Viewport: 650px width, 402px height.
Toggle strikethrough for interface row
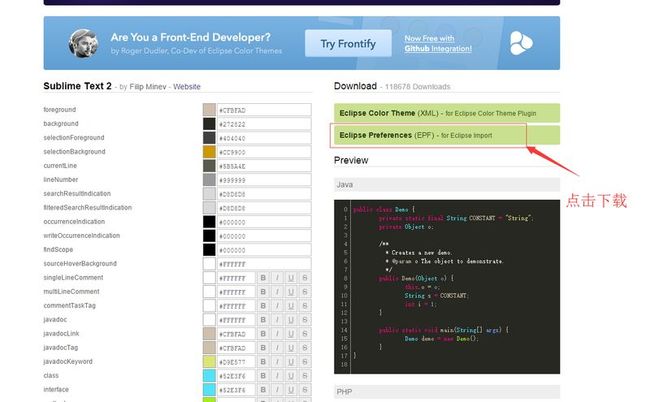click(305, 390)
